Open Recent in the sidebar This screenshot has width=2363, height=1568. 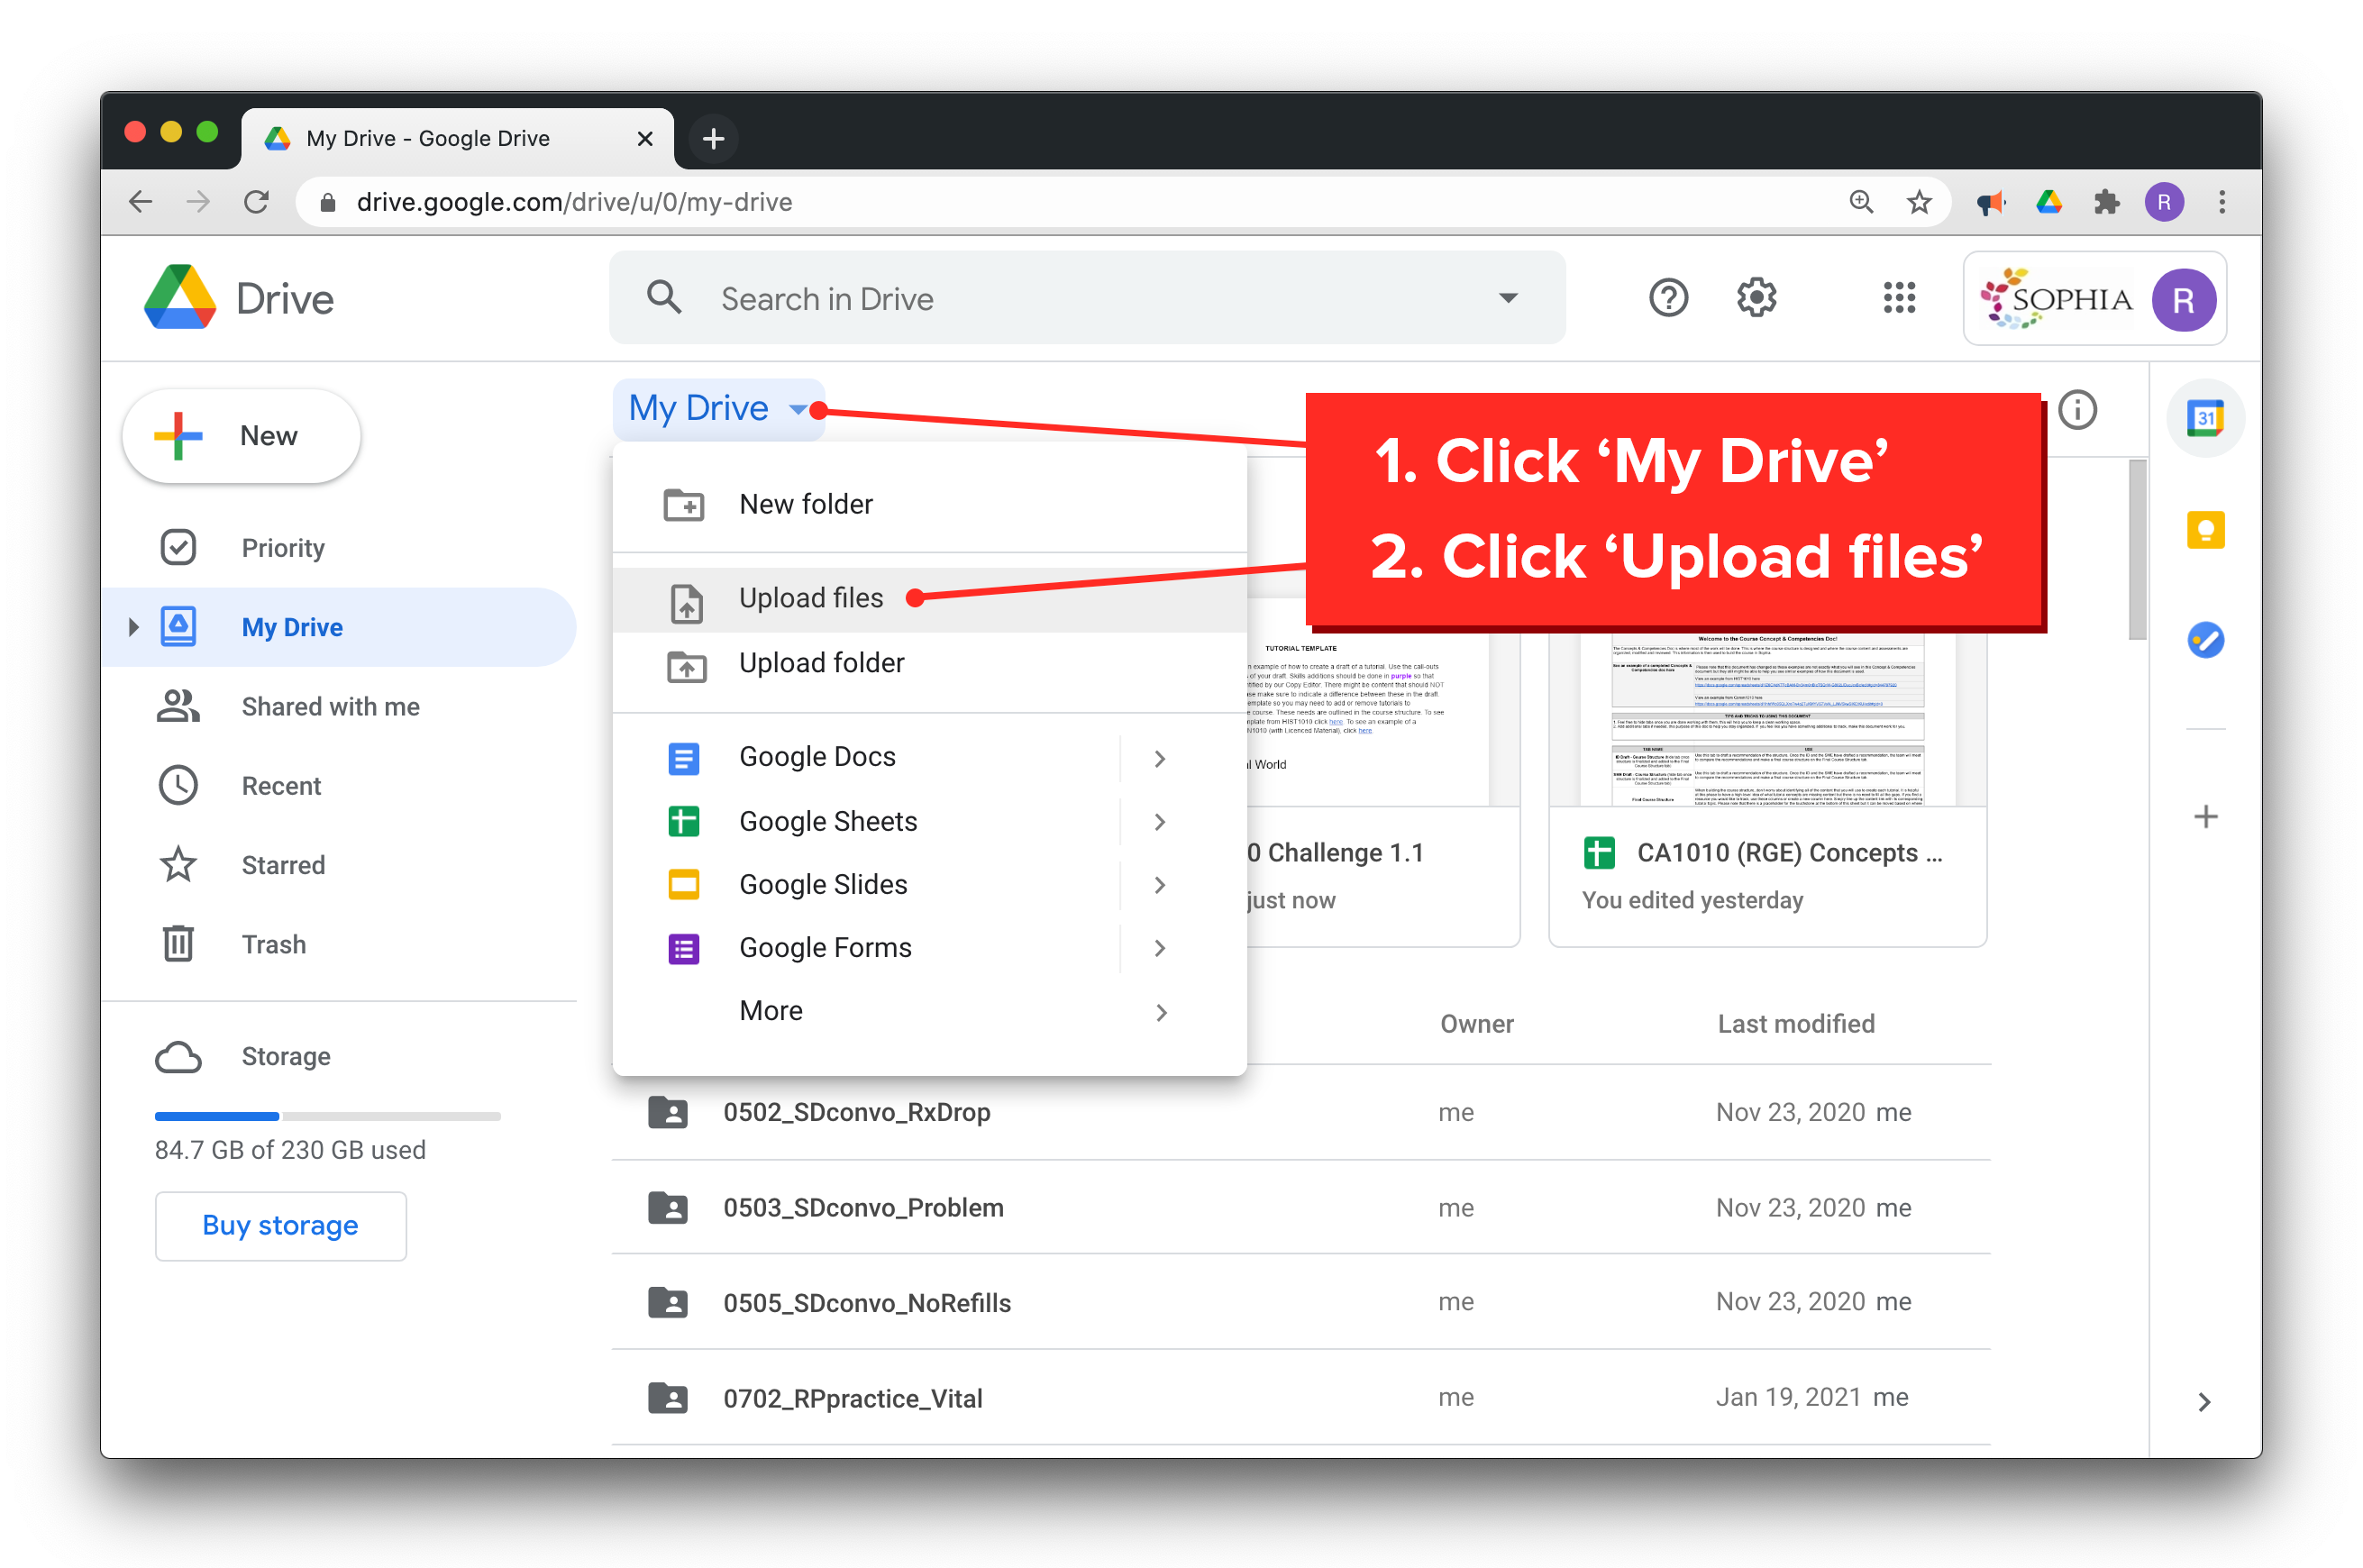tap(340, 786)
